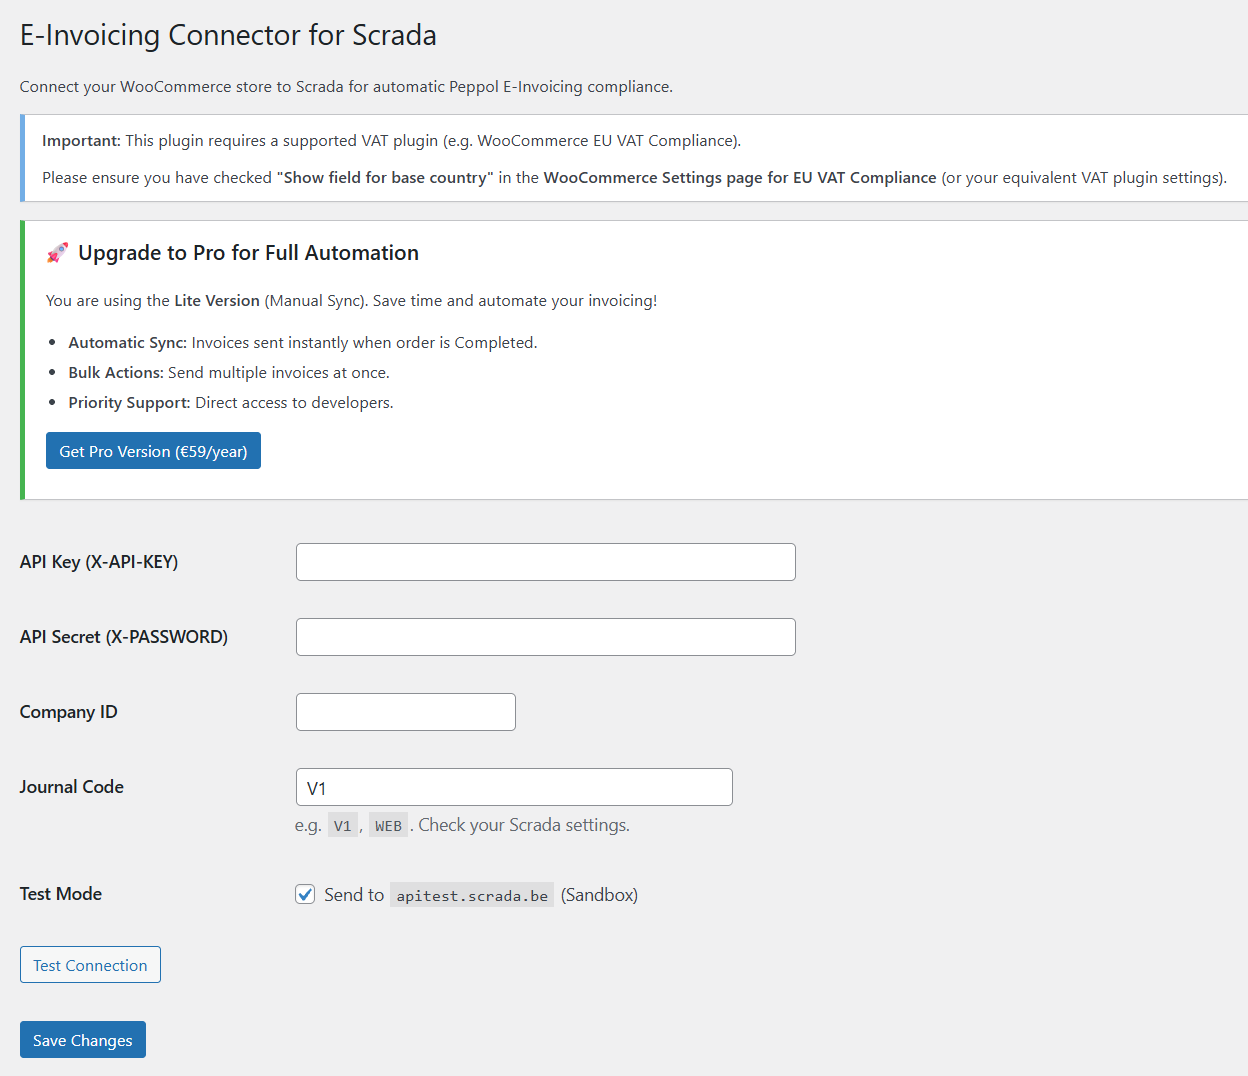The image size is (1248, 1076).
Task: Disable sending to apitest.scrada.be sandbox
Action: click(x=305, y=894)
